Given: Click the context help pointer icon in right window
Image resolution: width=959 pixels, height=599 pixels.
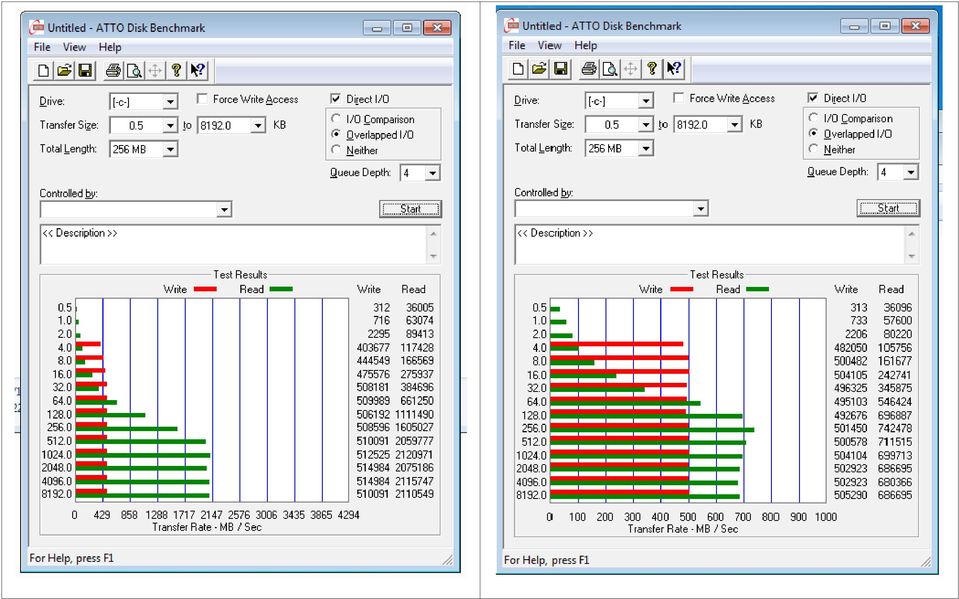Looking at the screenshot, I should (673, 69).
